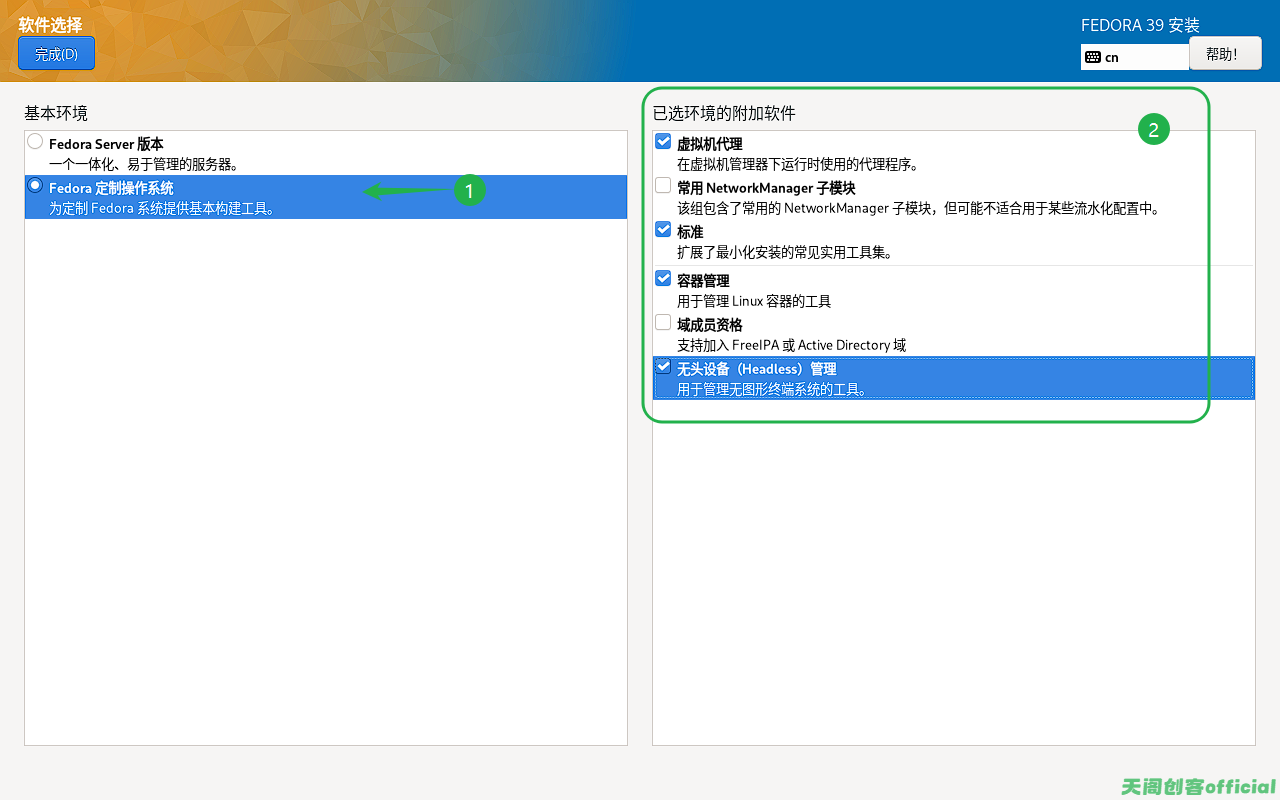Click the text 一个一体化、易于管理的服务器。
The image size is (1280, 800).
point(143,164)
